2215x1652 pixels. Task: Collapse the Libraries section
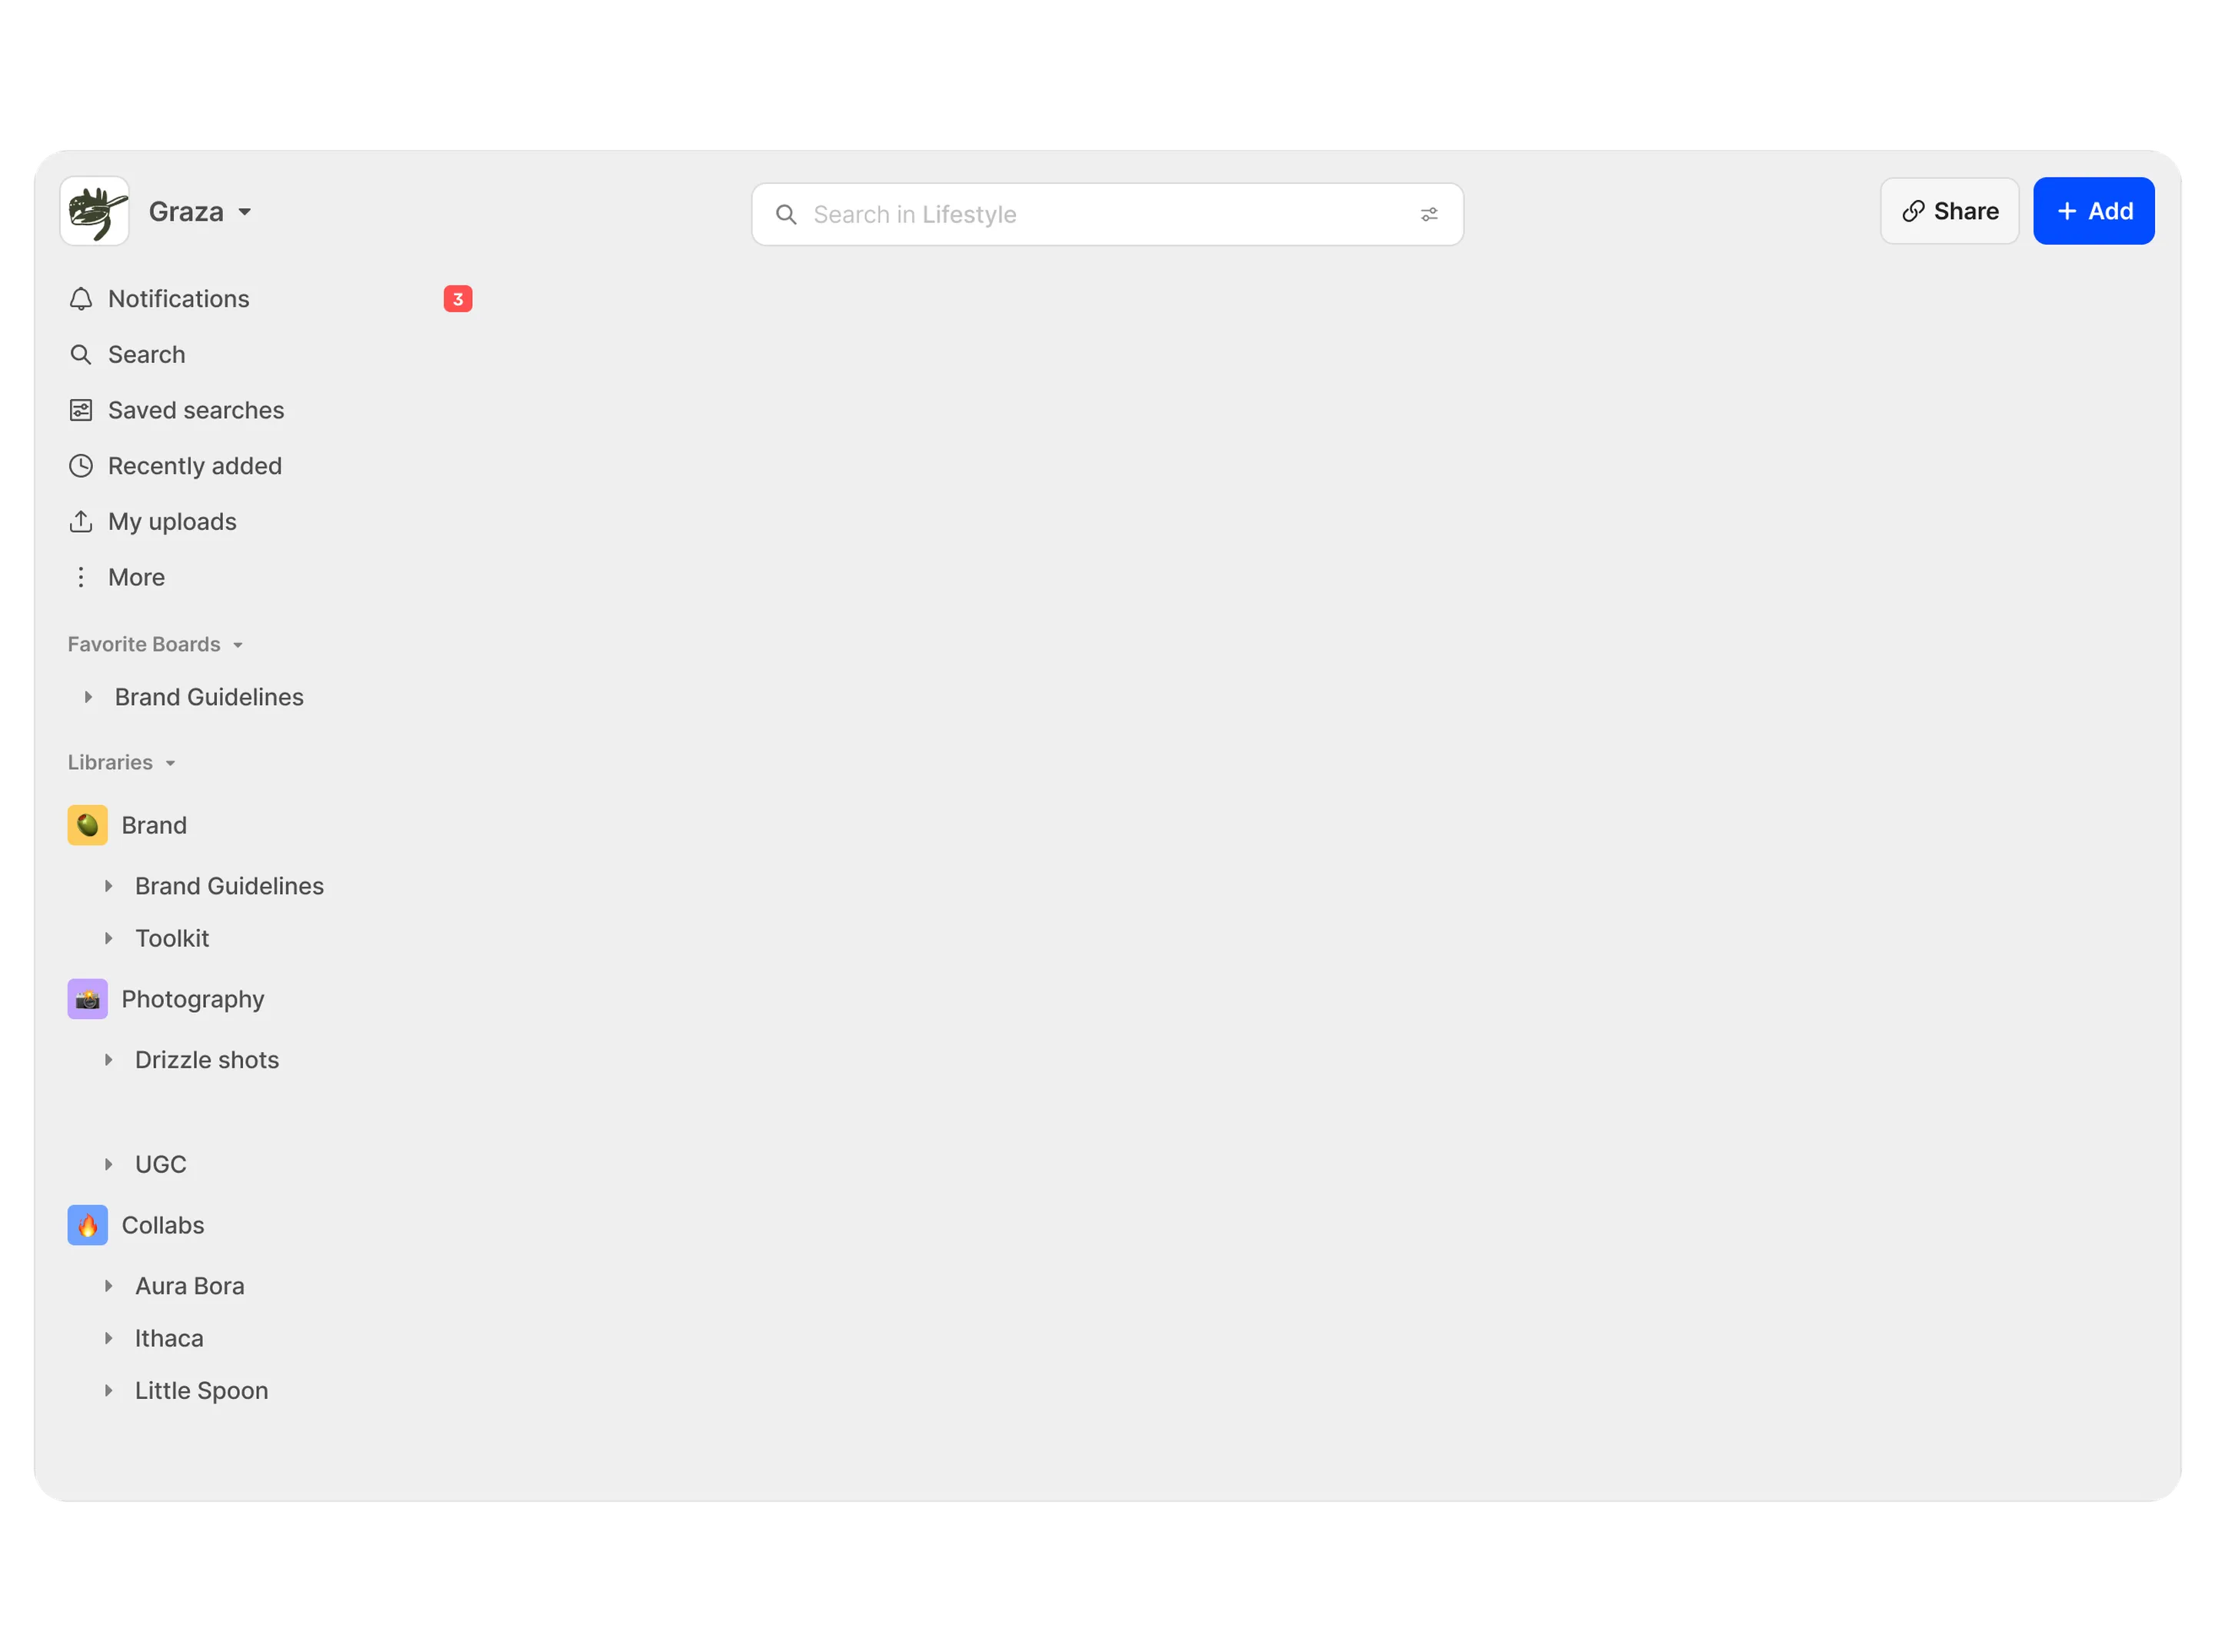click(171, 763)
